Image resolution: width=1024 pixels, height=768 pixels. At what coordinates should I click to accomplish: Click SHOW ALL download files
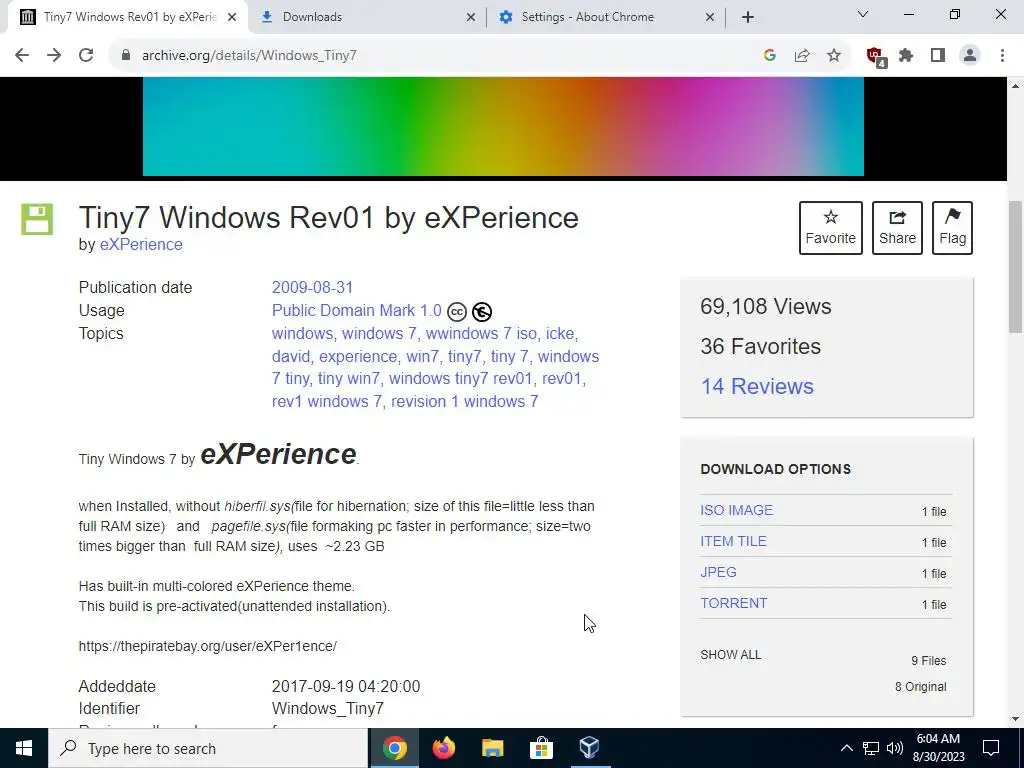pyautogui.click(x=731, y=655)
